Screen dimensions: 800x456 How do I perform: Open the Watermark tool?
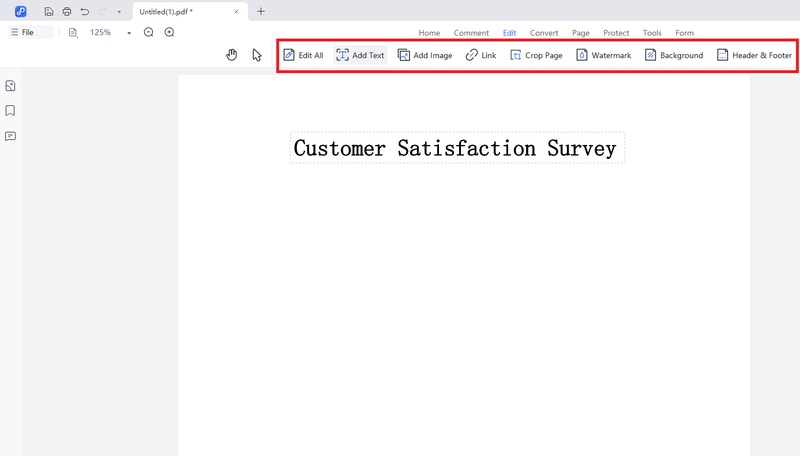604,55
